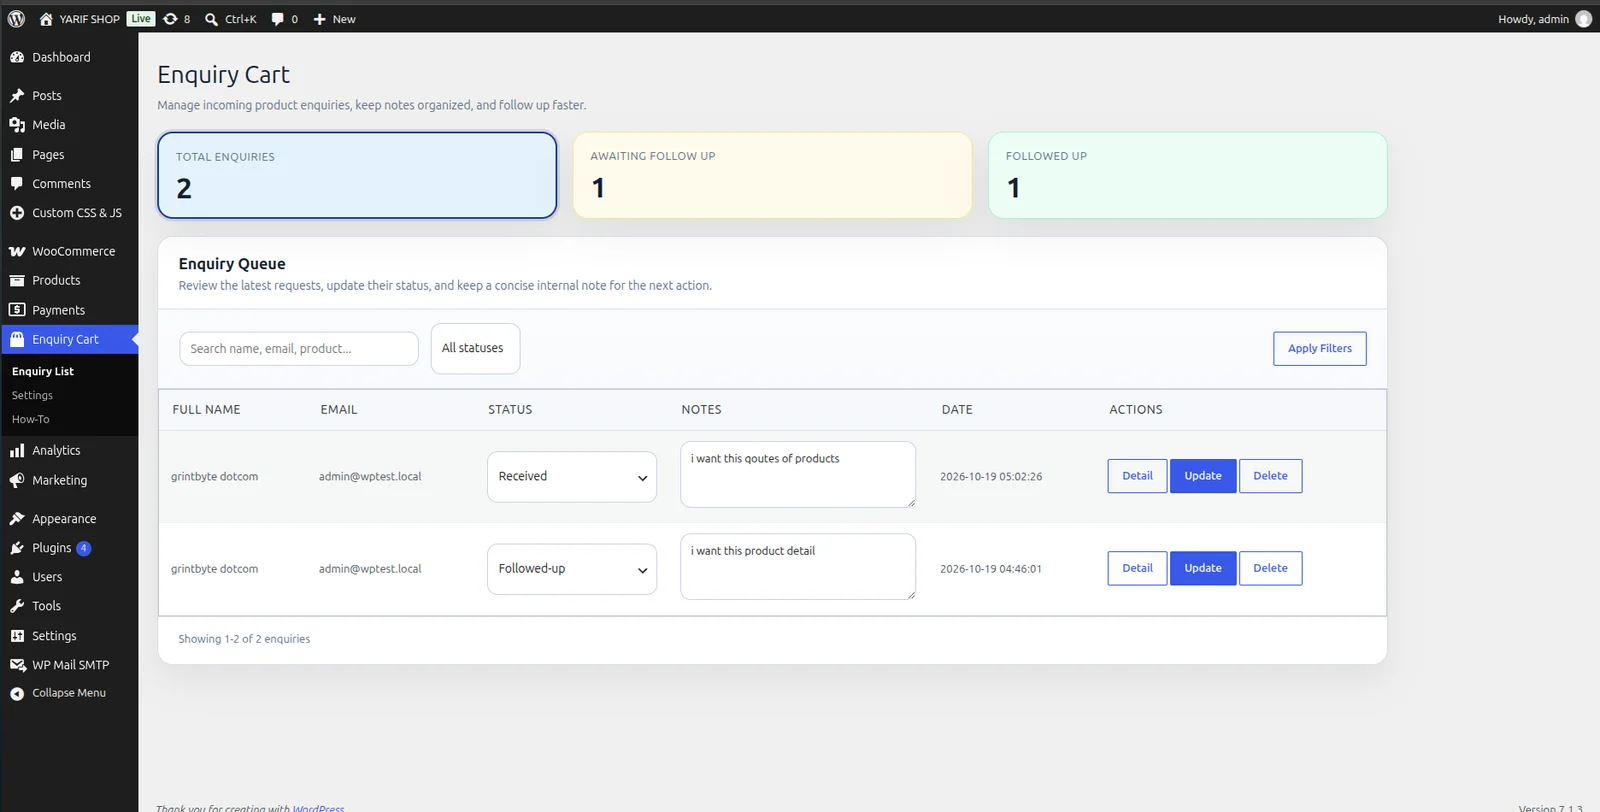1600x812 pixels.
Task: Click the Email column header
Action: tap(339, 410)
